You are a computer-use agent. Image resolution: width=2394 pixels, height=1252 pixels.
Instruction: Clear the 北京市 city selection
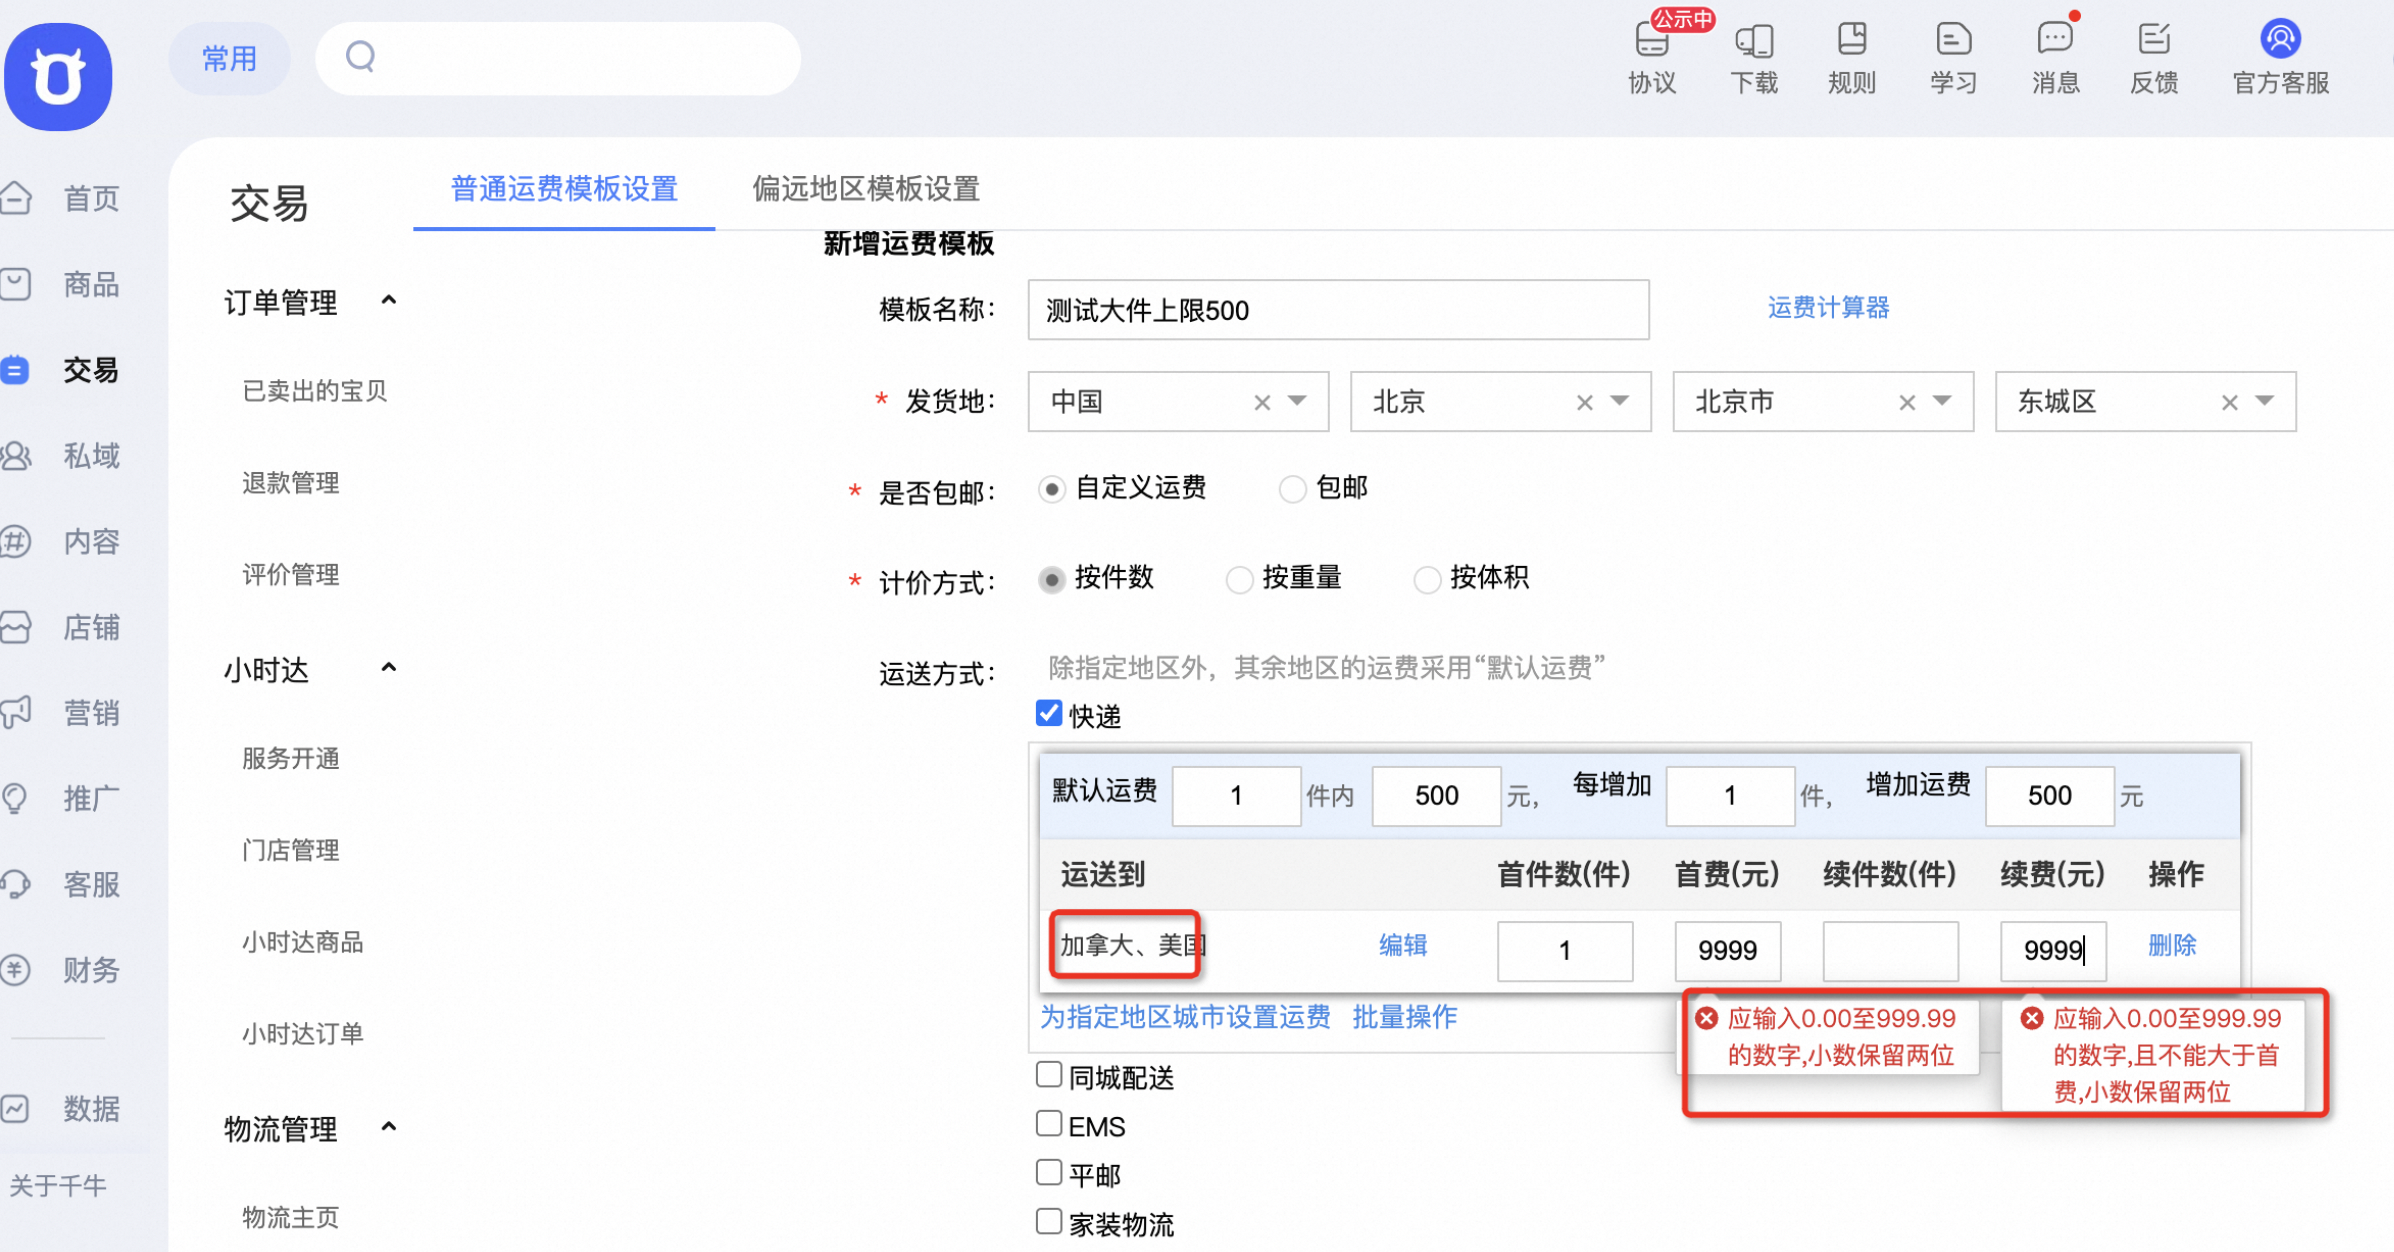point(1907,402)
